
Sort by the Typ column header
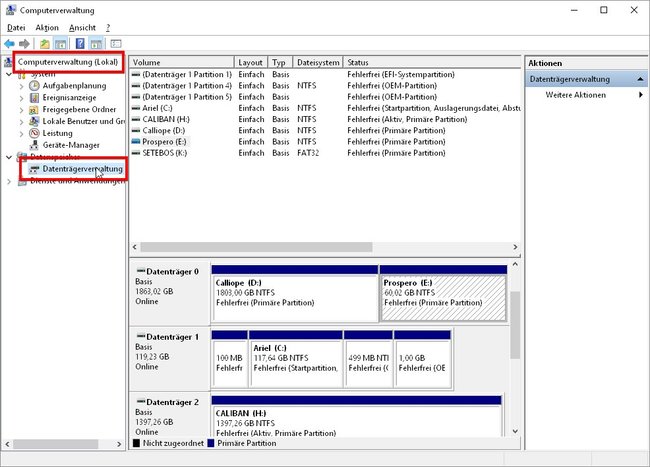280,63
